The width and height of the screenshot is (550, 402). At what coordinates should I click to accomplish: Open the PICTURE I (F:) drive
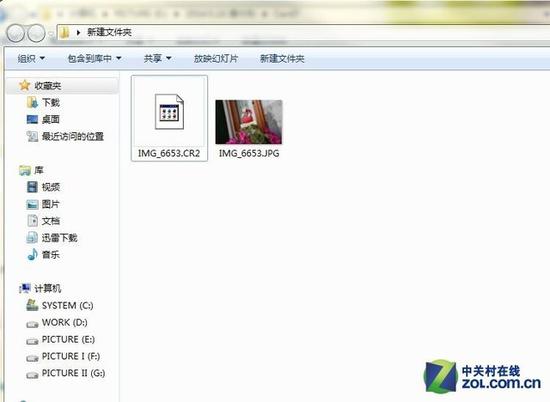pos(71,356)
